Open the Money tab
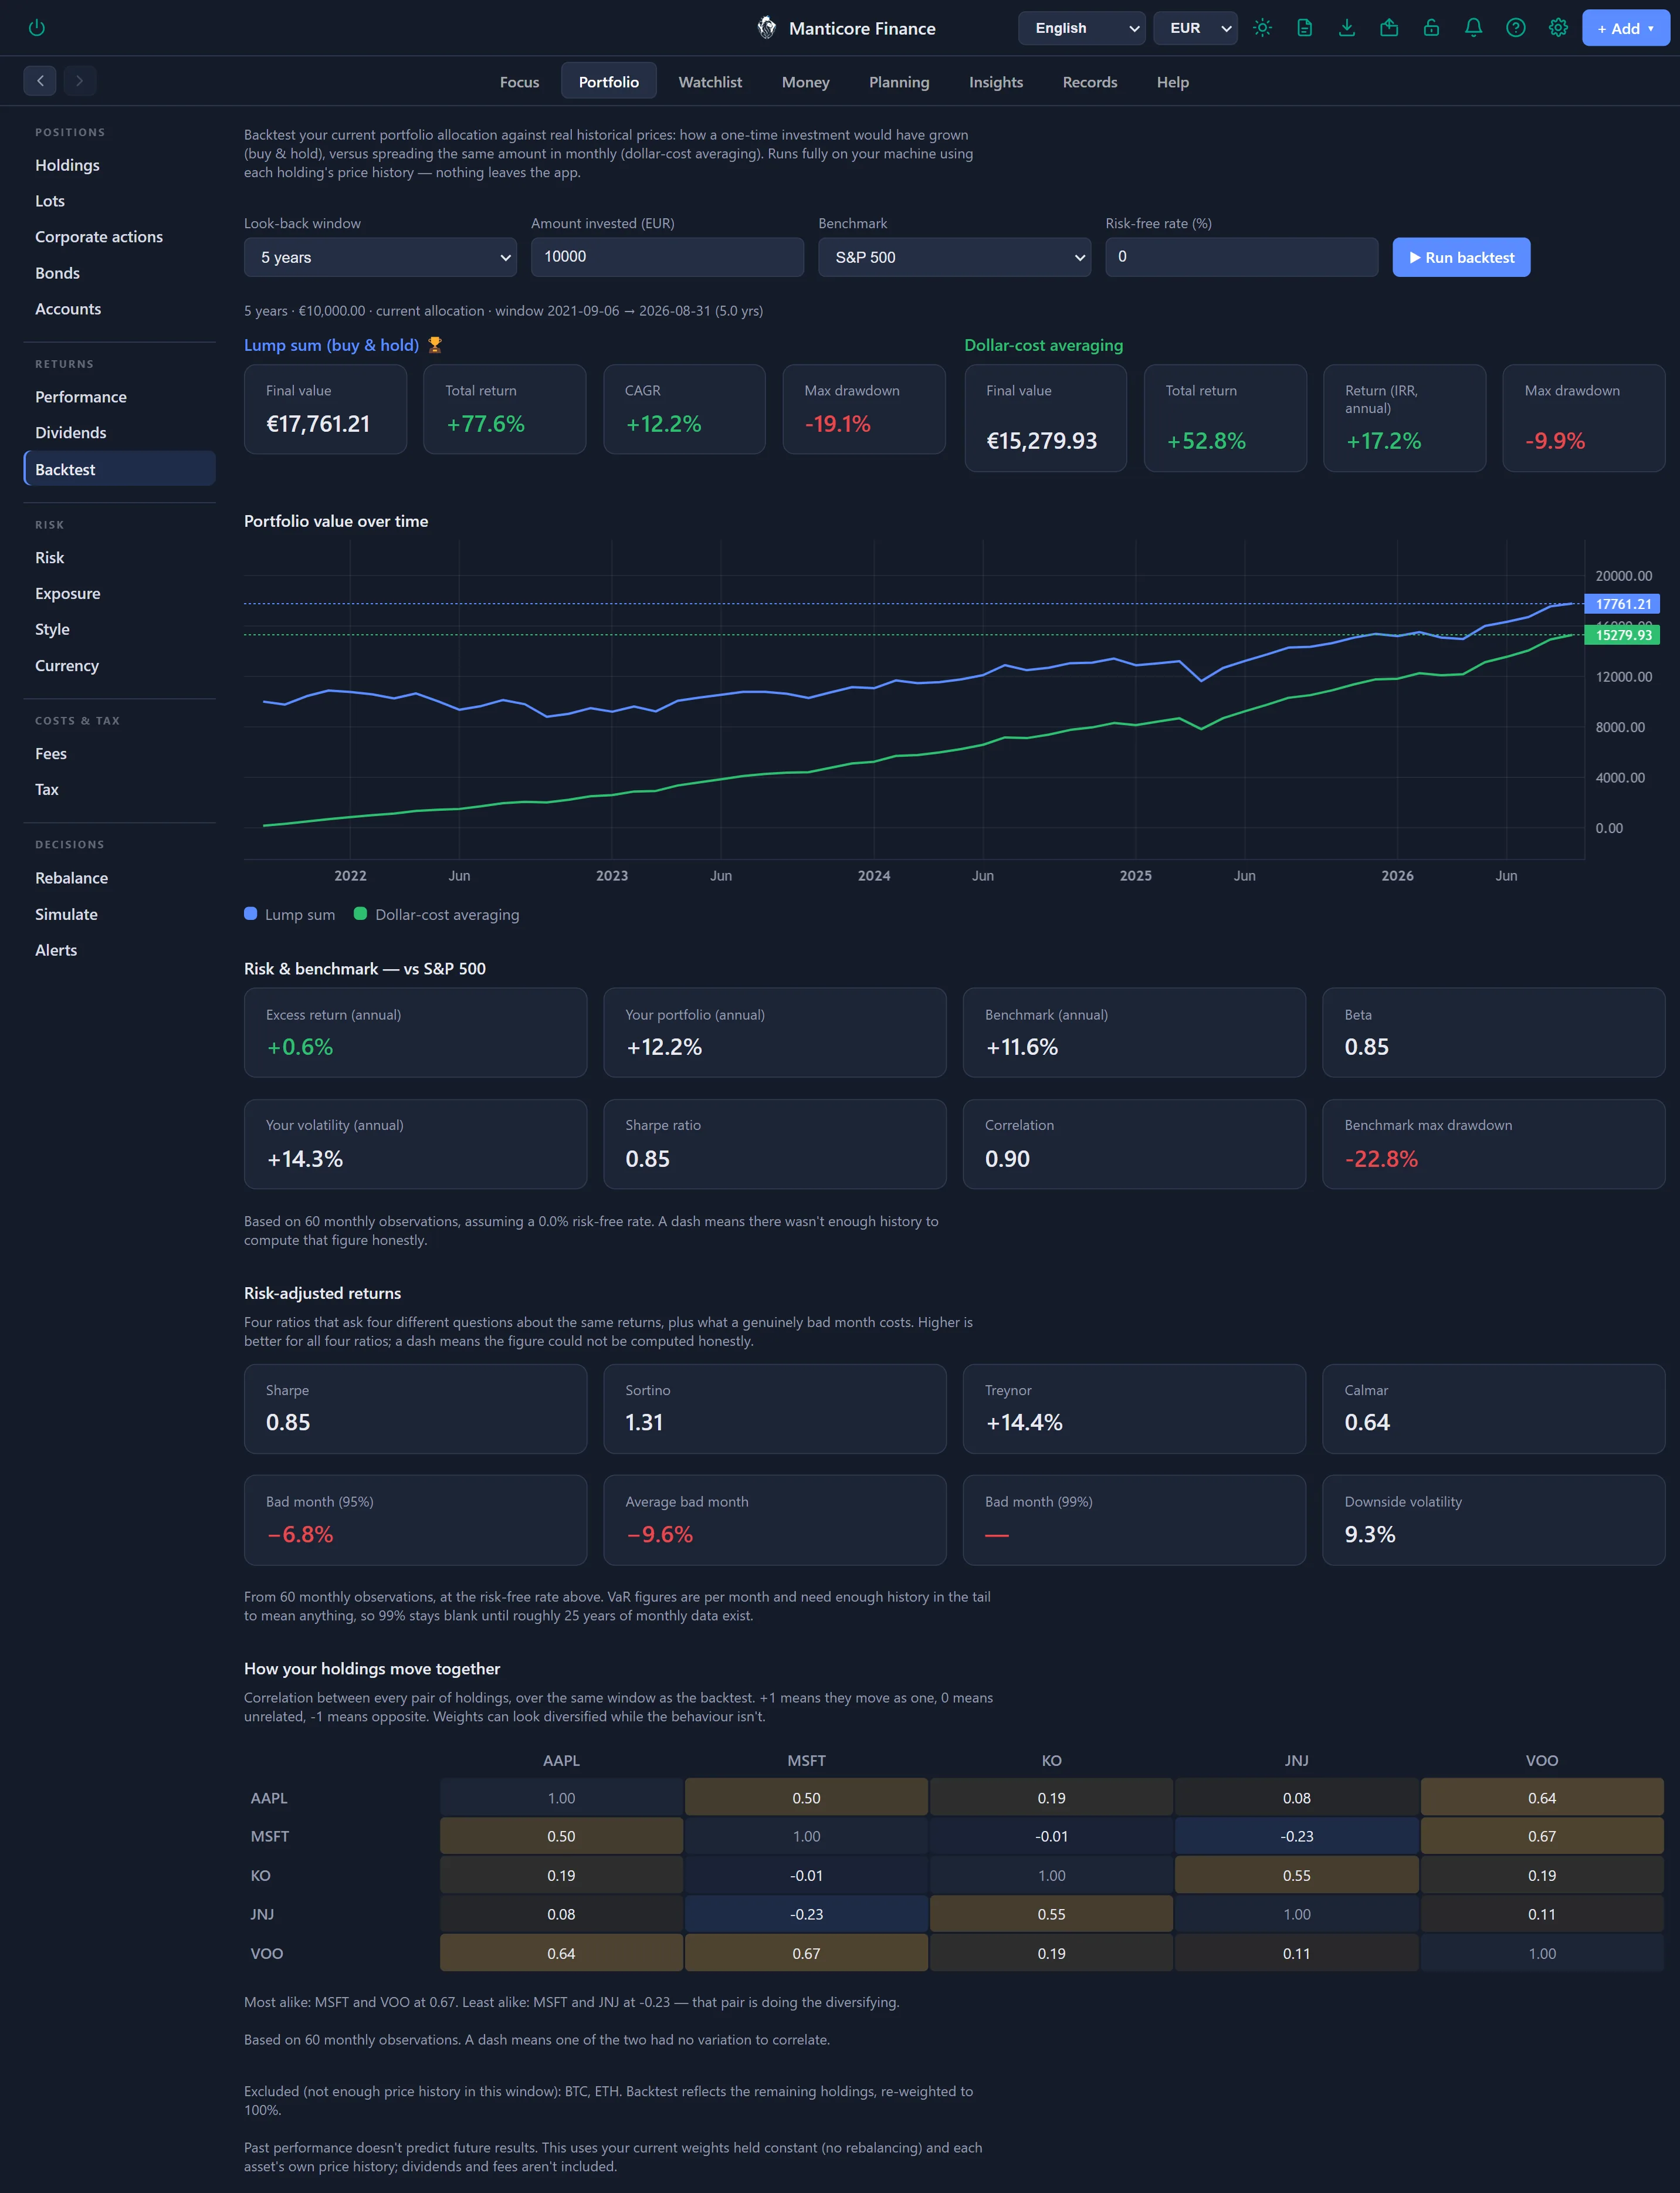 805,82
